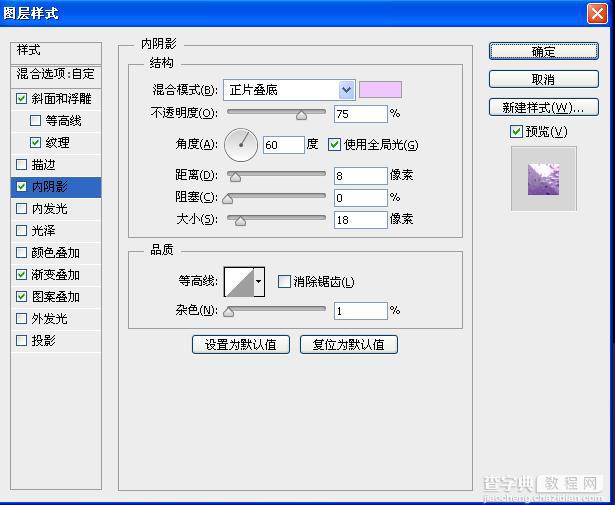Image resolution: width=615 pixels, height=505 pixels.
Task: Click the 阻塞 slider handle
Action: pyautogui.click(x=227, y=199)
